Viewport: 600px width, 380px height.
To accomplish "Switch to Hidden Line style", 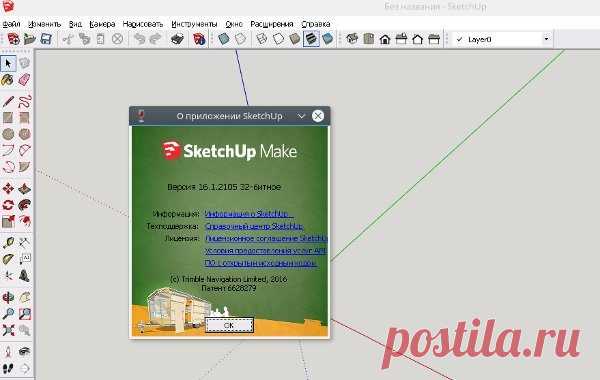I will [279, 39].
